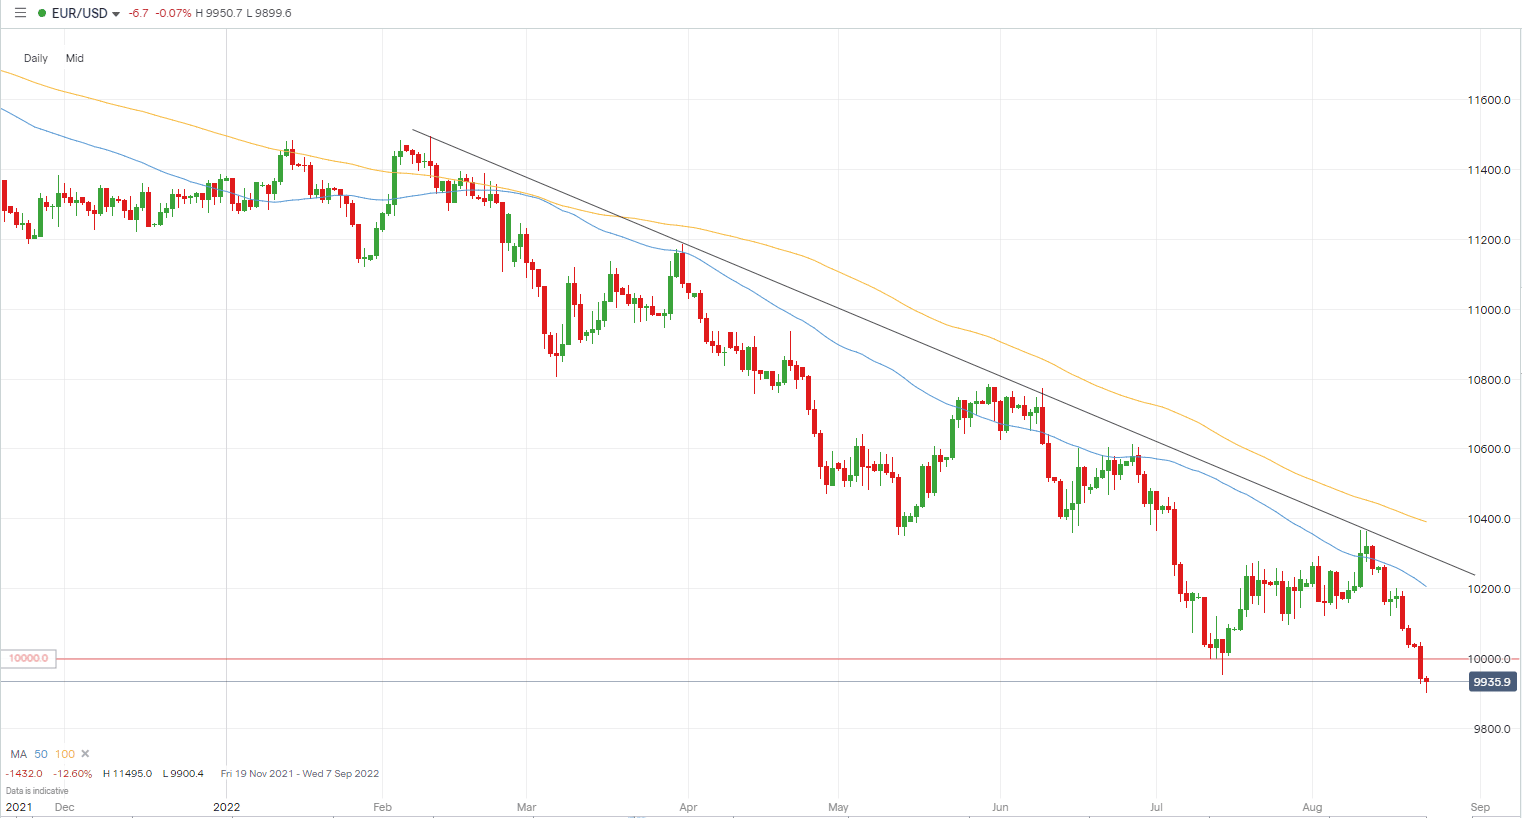Click the -1432.0 range change value
1522x818 pixels.
pyautogui.click(x=24, y=774)
